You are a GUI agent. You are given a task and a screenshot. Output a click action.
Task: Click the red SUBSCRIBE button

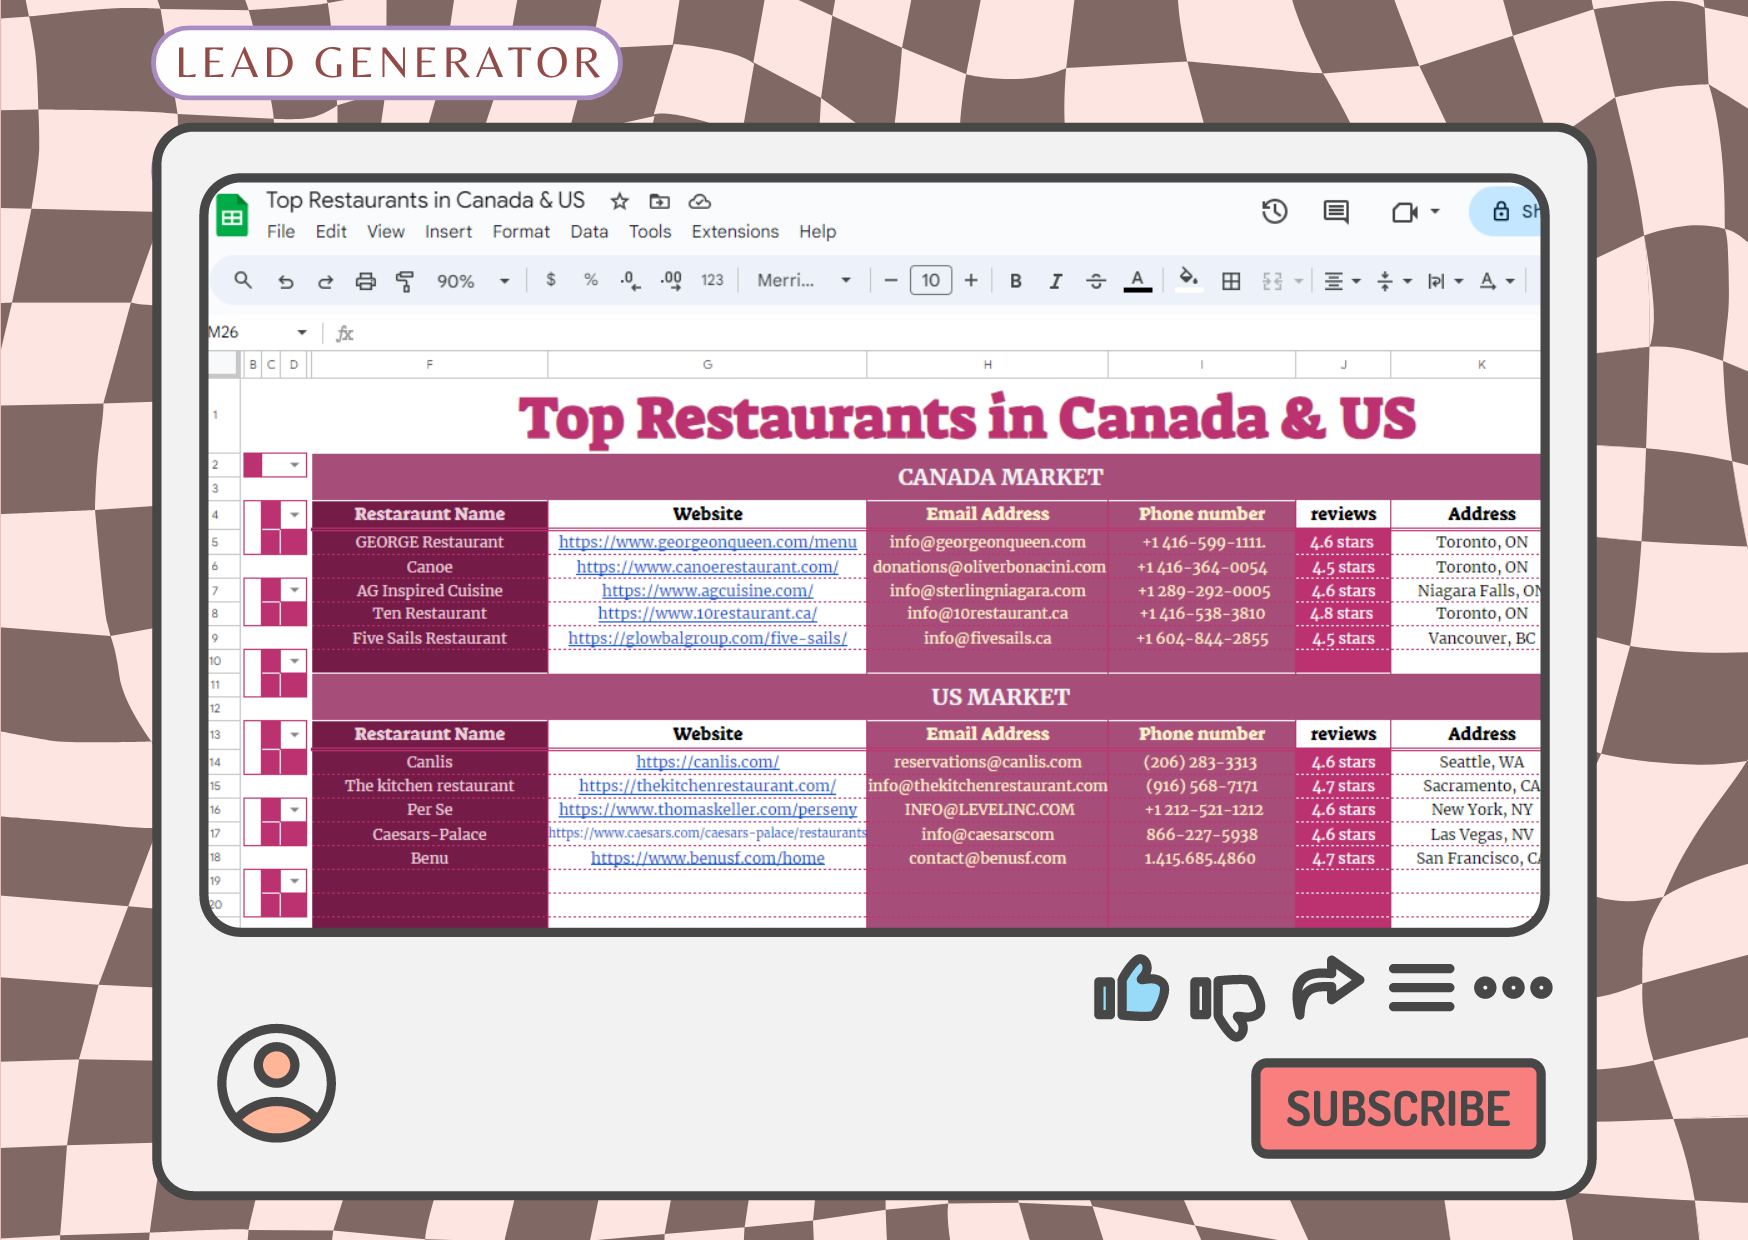1398,1108
